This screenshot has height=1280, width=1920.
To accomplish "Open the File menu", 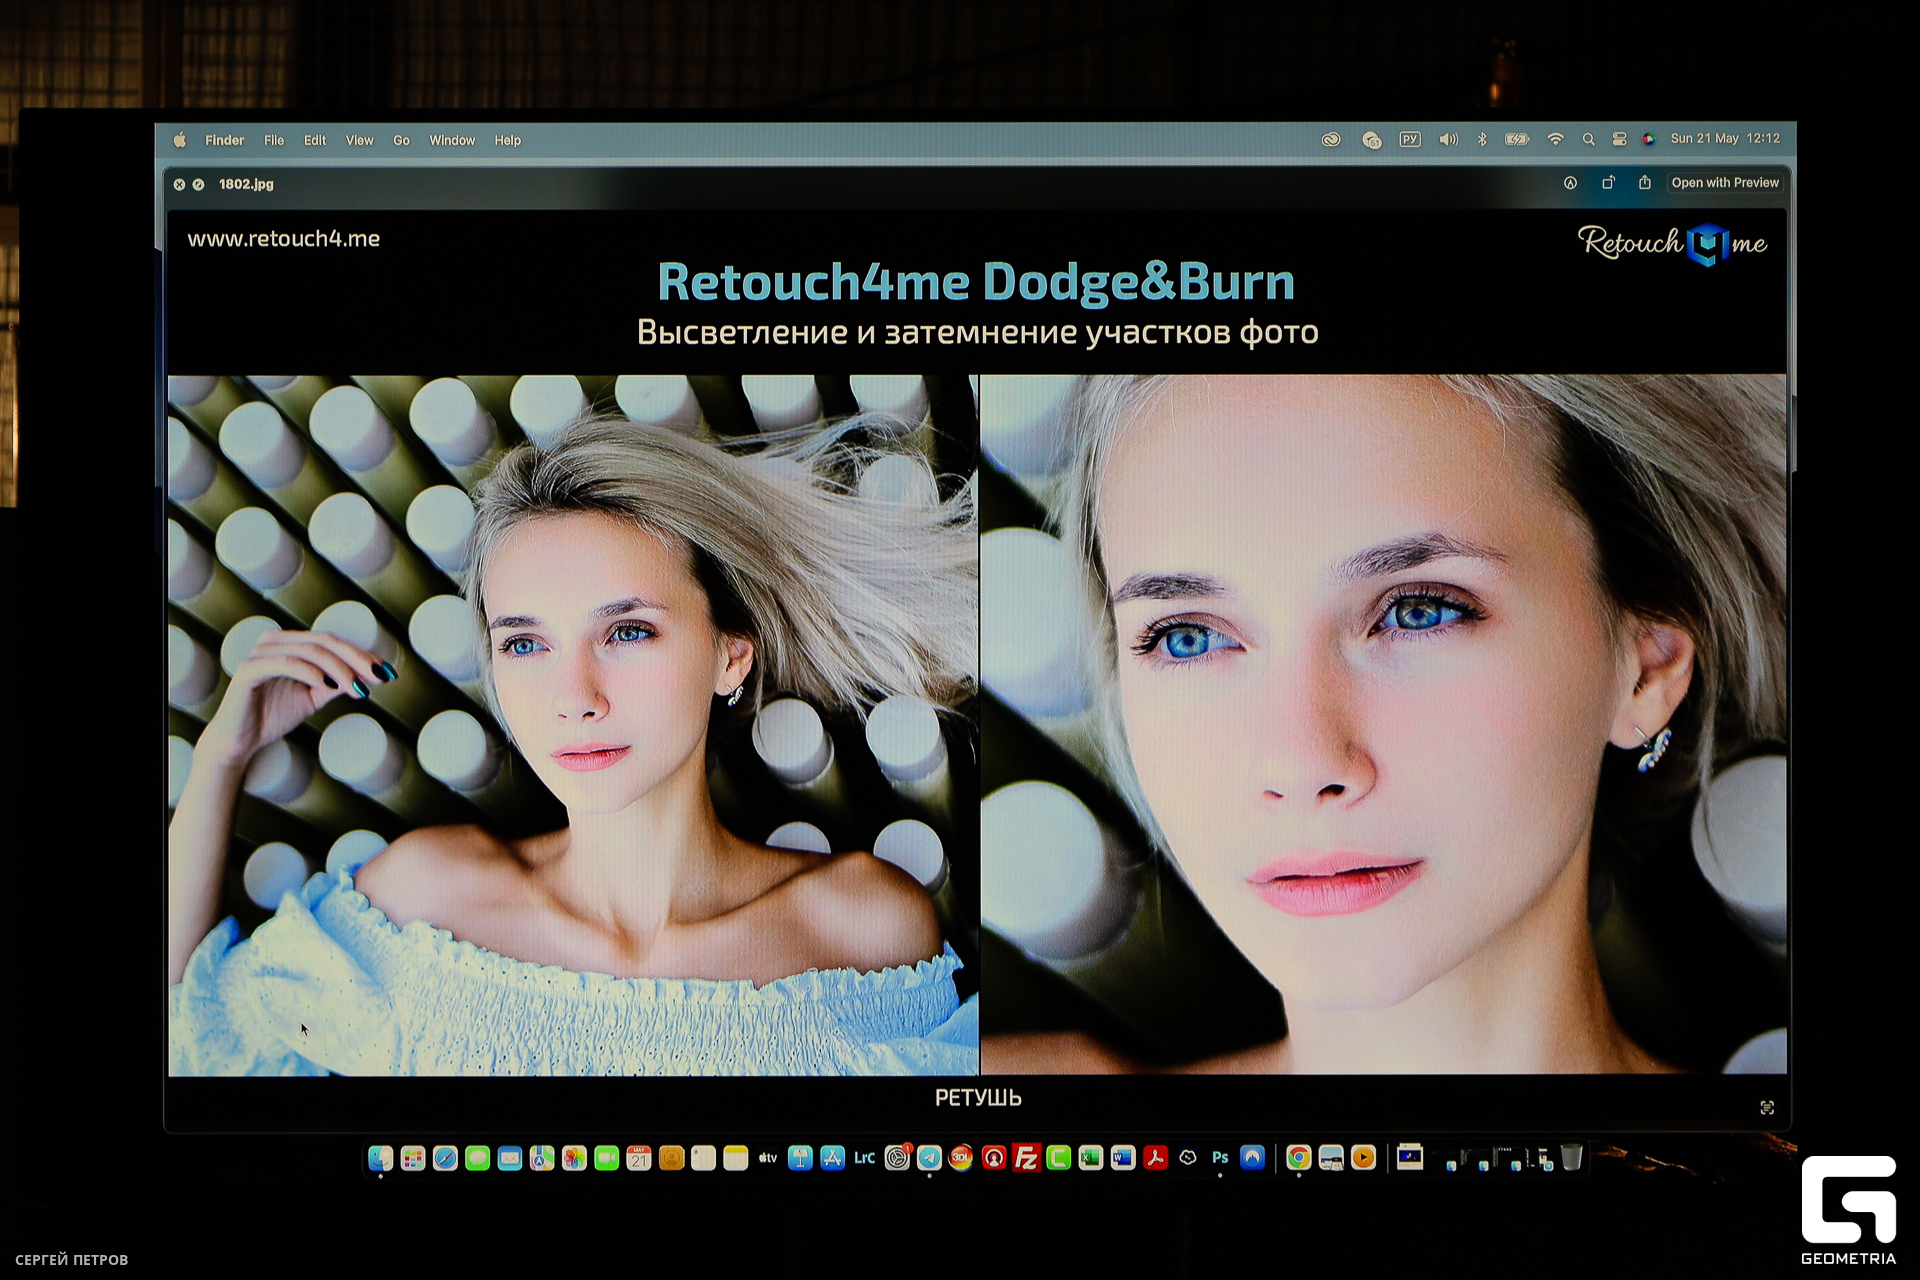I will click(x=274, y=141).
